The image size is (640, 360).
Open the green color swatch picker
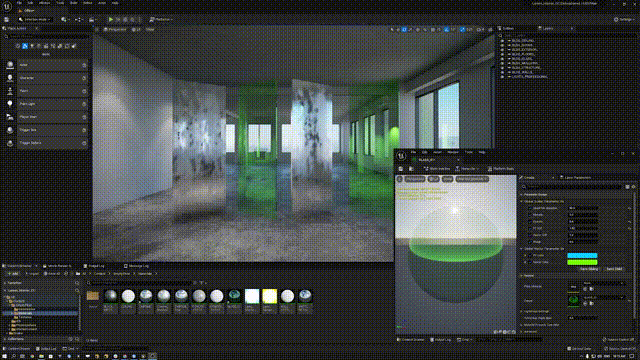point(582,262)
